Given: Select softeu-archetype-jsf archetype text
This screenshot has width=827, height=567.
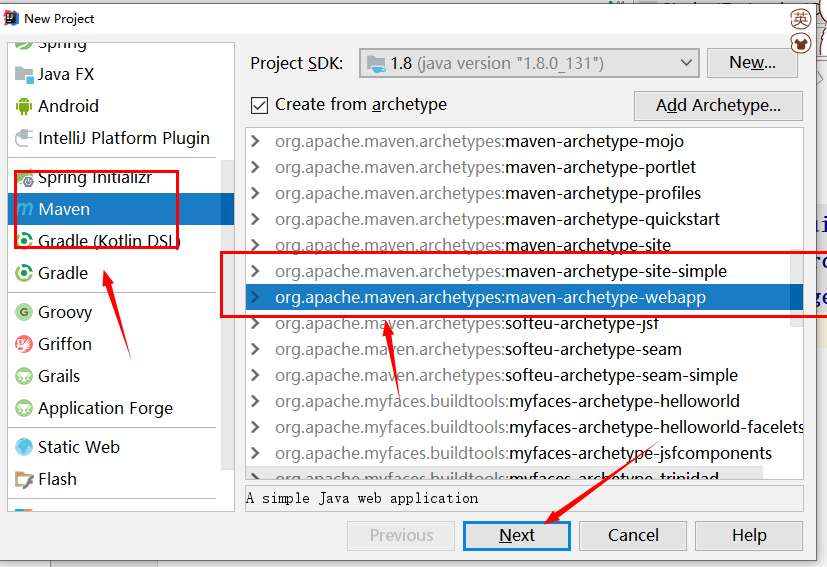Looking at the screenshot, I should pyautogui.click(x=467, y=323).
